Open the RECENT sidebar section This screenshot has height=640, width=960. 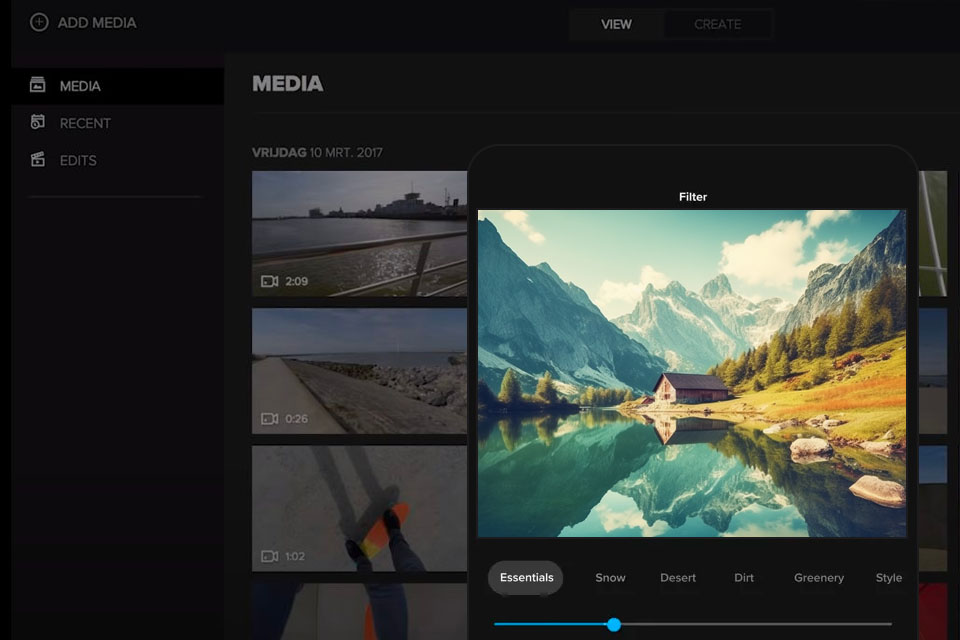point(118,123)
